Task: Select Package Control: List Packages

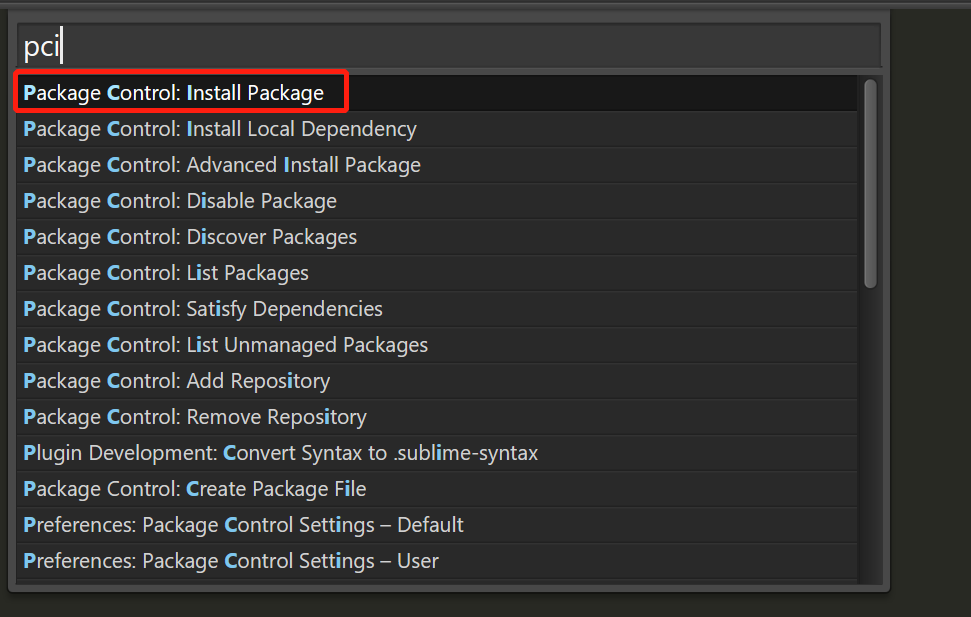Action: [437, 273]
